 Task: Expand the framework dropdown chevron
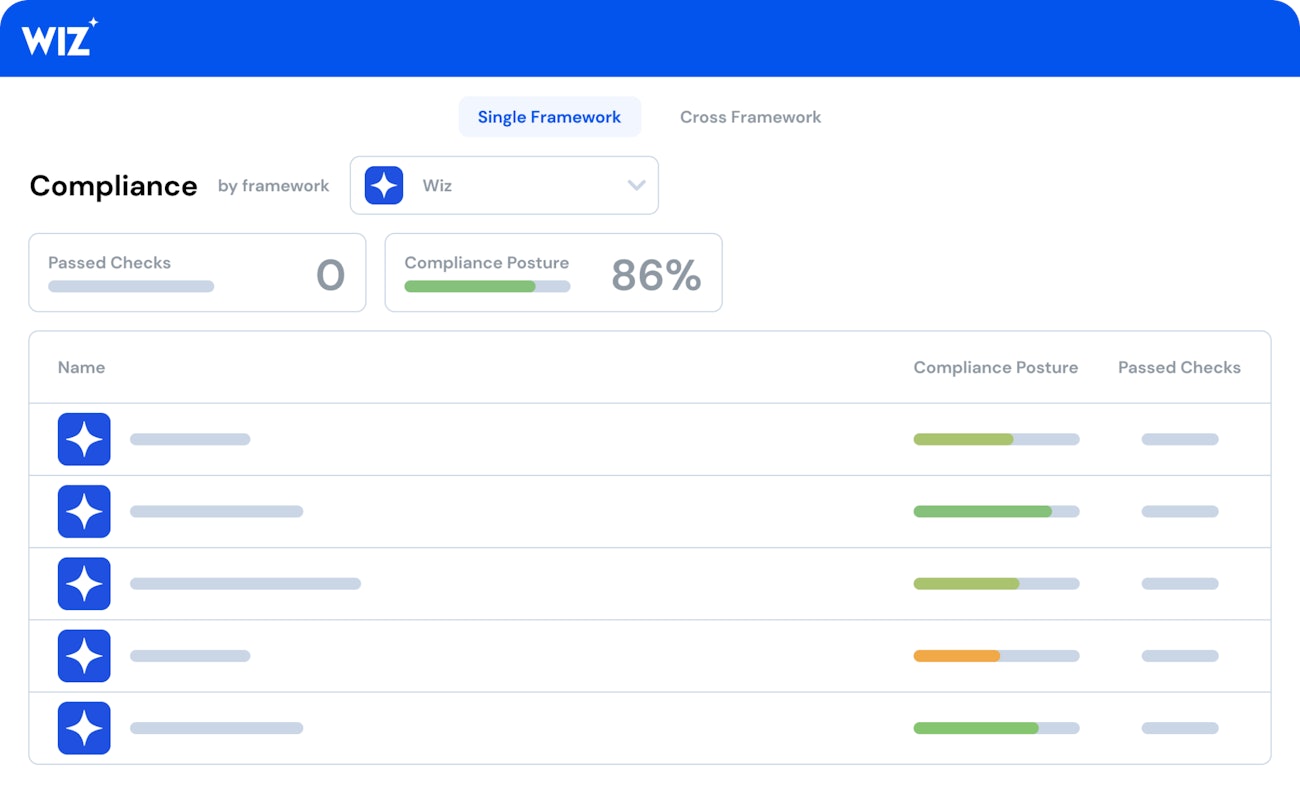[x=636, y=186]
